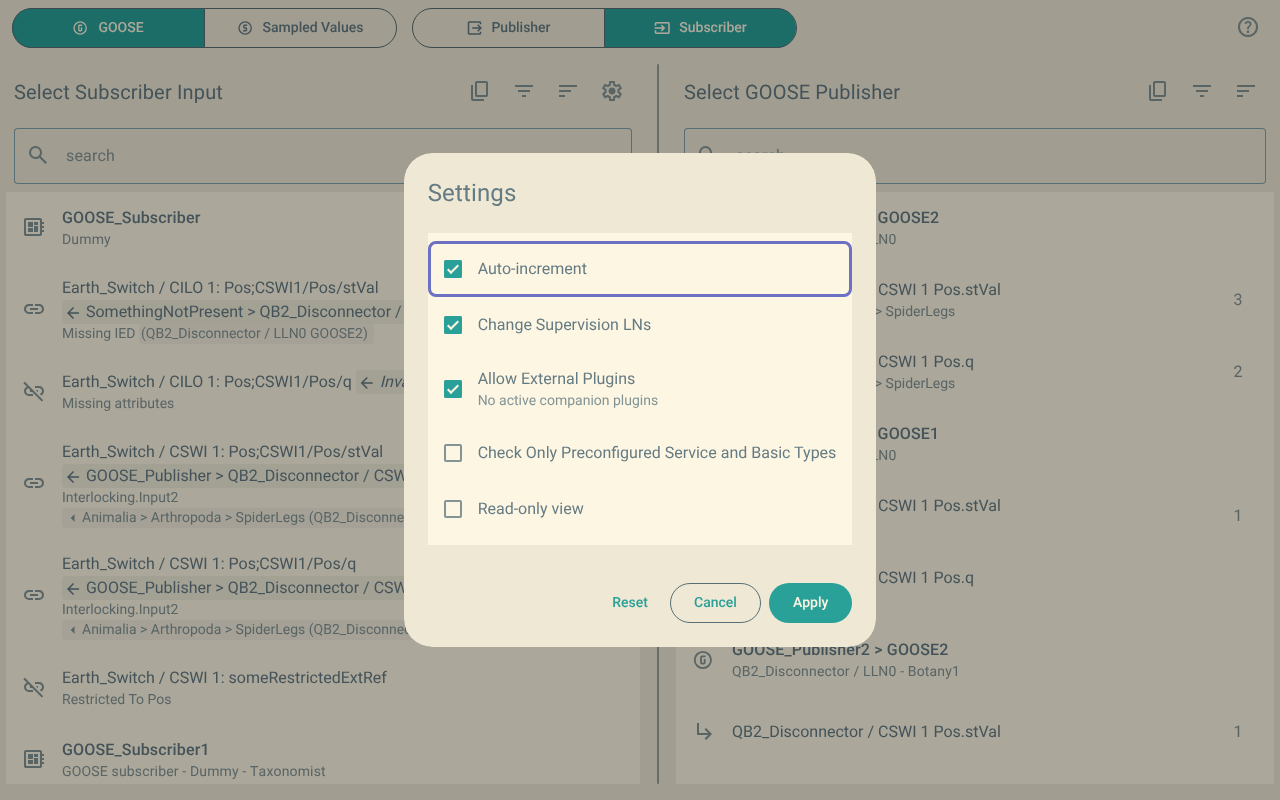Click Missing attributes text
Image resolution: width=1280 pixels, height=800 pixels.
click(x=118, y=403)
